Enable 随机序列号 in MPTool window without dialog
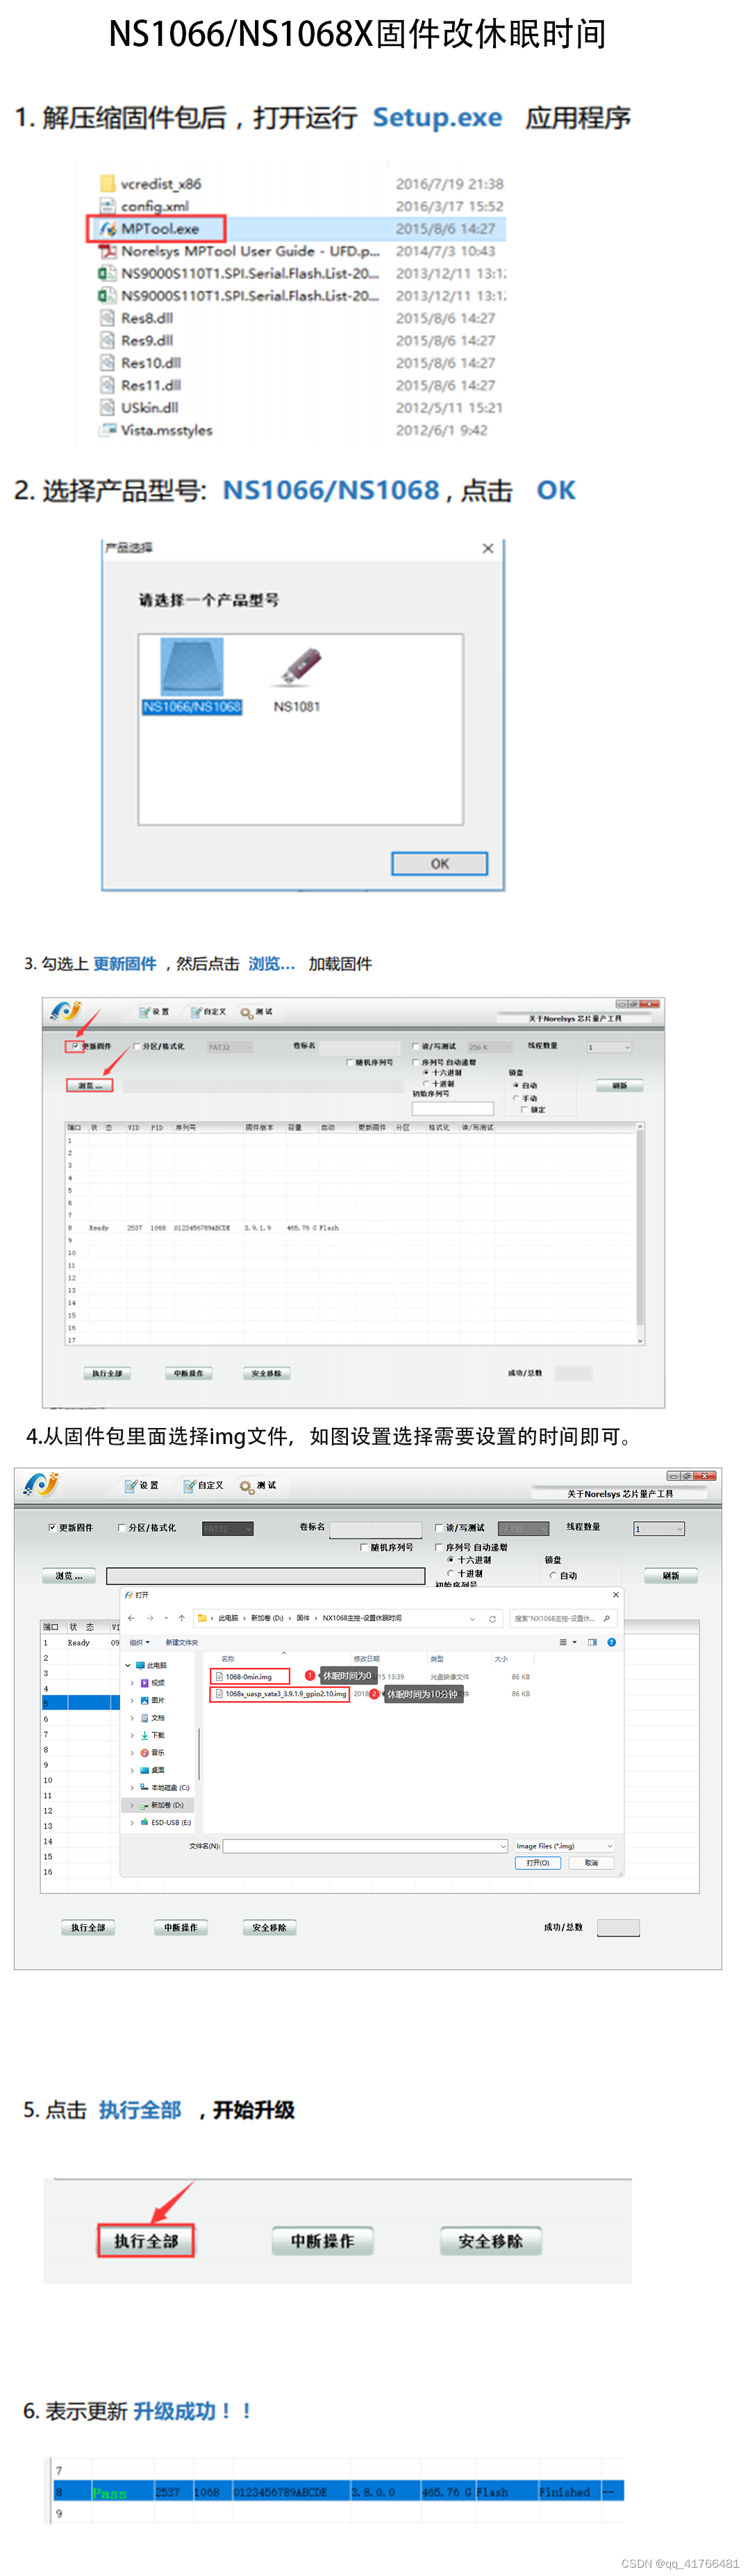This screenshot has height=2576, width=750. (x=349, y=1062)
